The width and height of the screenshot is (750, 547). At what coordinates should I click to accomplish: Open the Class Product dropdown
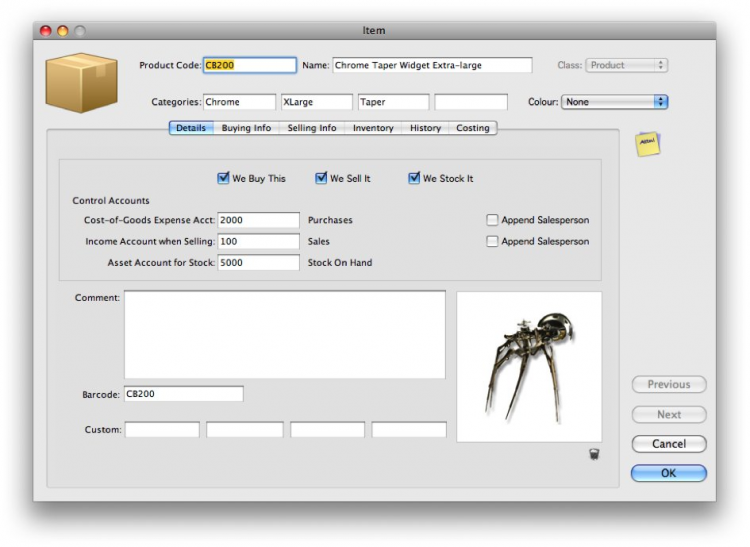coord(626,65)
